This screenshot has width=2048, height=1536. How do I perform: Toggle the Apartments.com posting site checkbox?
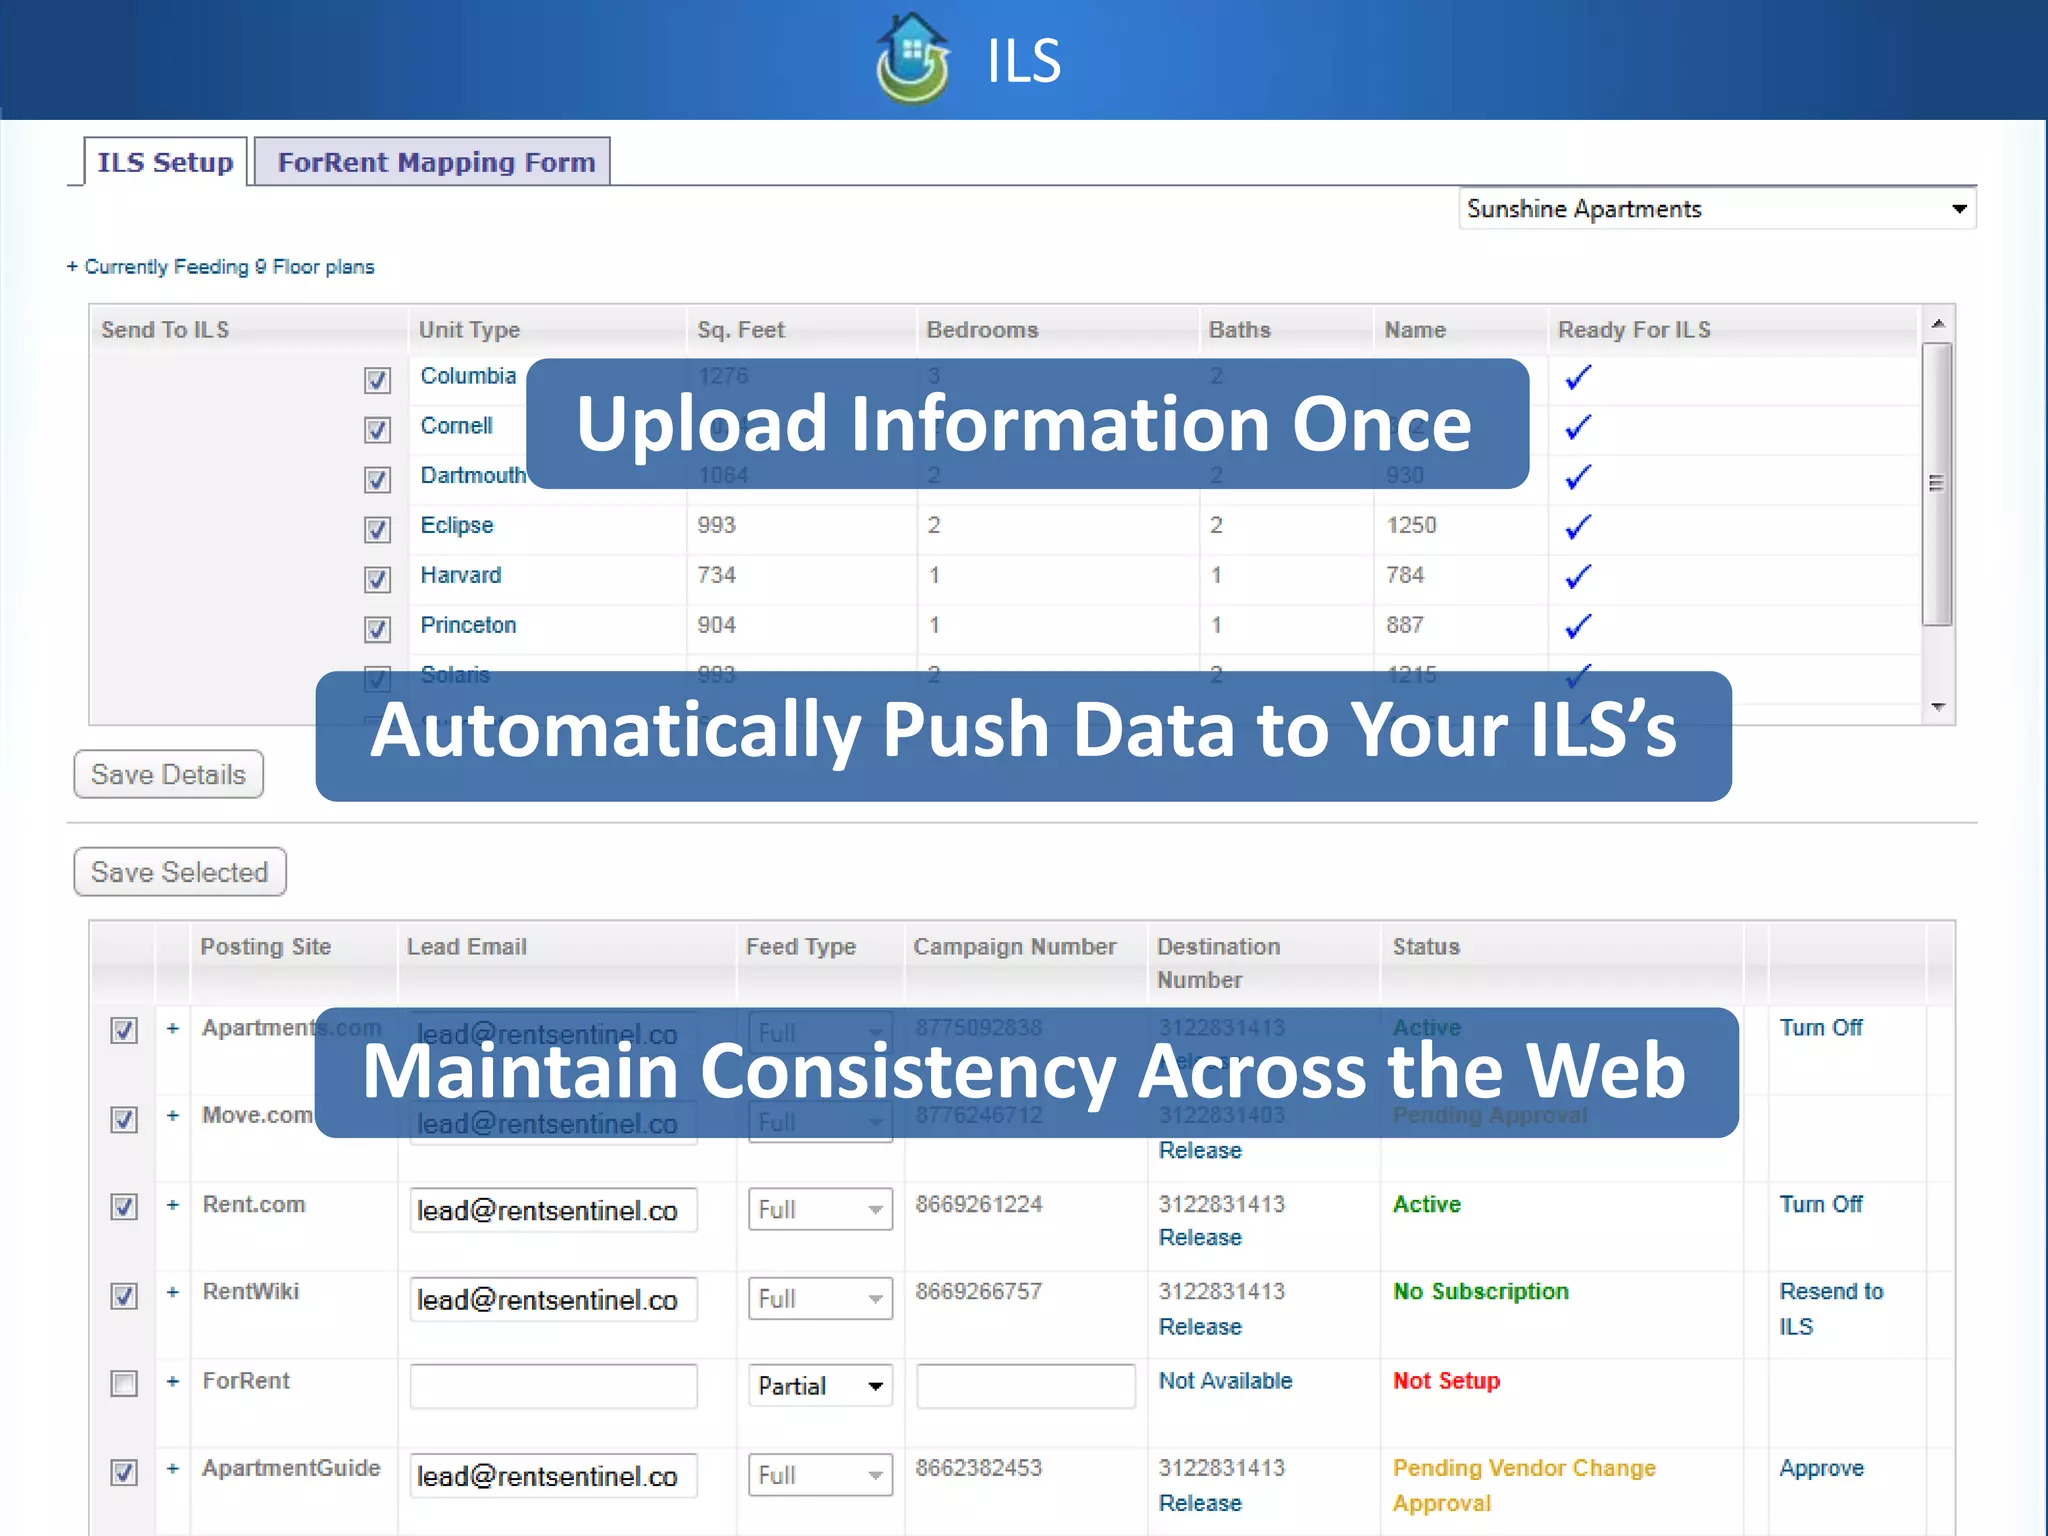[124, 1030]
